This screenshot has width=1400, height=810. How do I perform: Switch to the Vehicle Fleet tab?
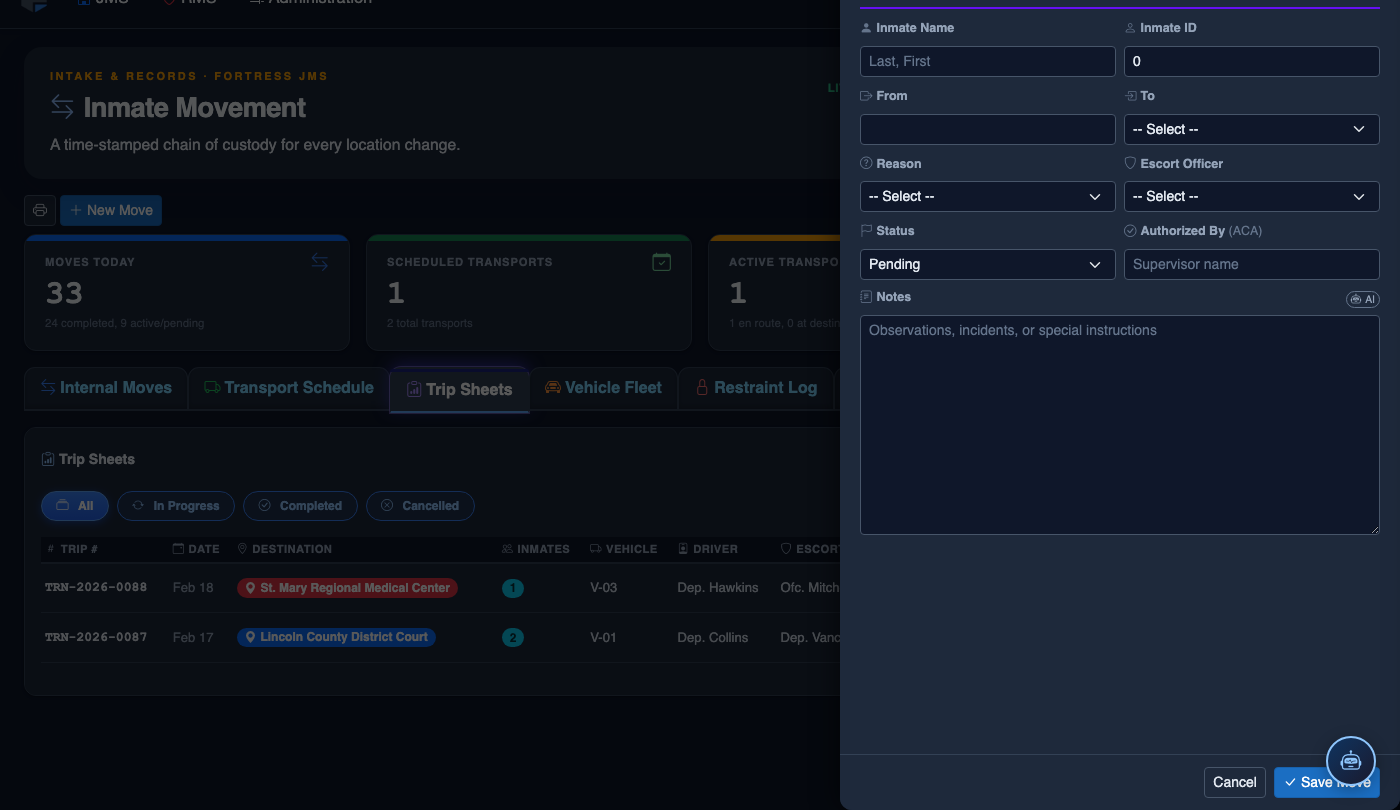[603, 388]
